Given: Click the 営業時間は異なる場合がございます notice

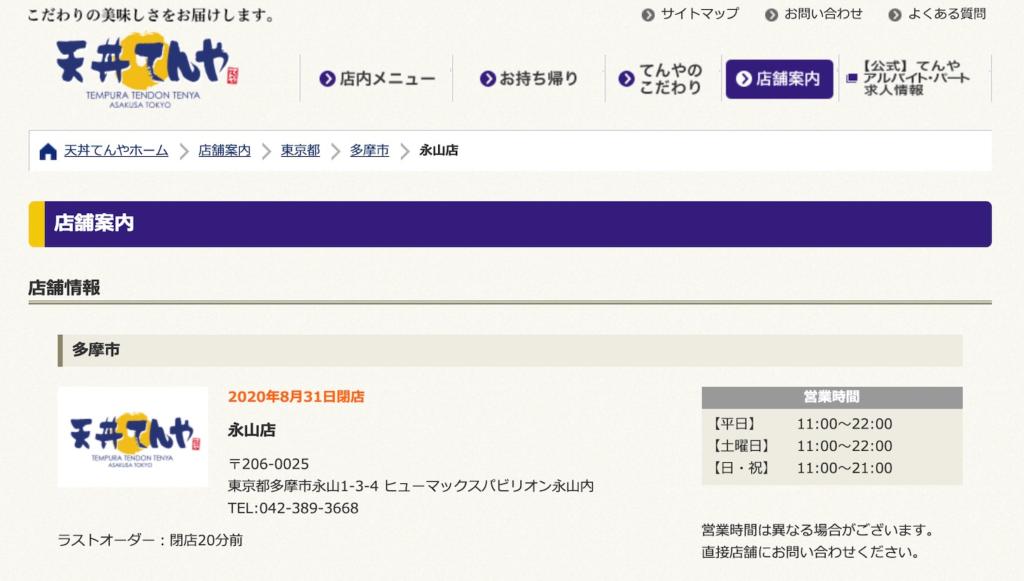Looking at the screenshot, I should point(819,530).
